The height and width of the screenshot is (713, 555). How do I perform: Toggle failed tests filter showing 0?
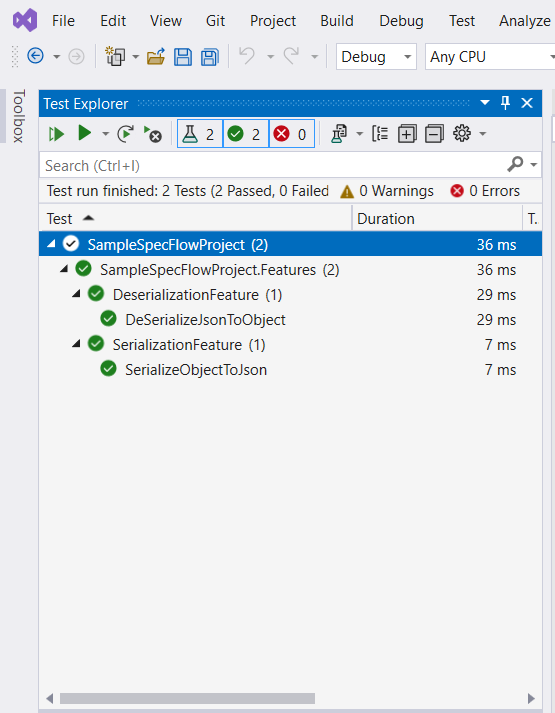[x=292, y=134]
